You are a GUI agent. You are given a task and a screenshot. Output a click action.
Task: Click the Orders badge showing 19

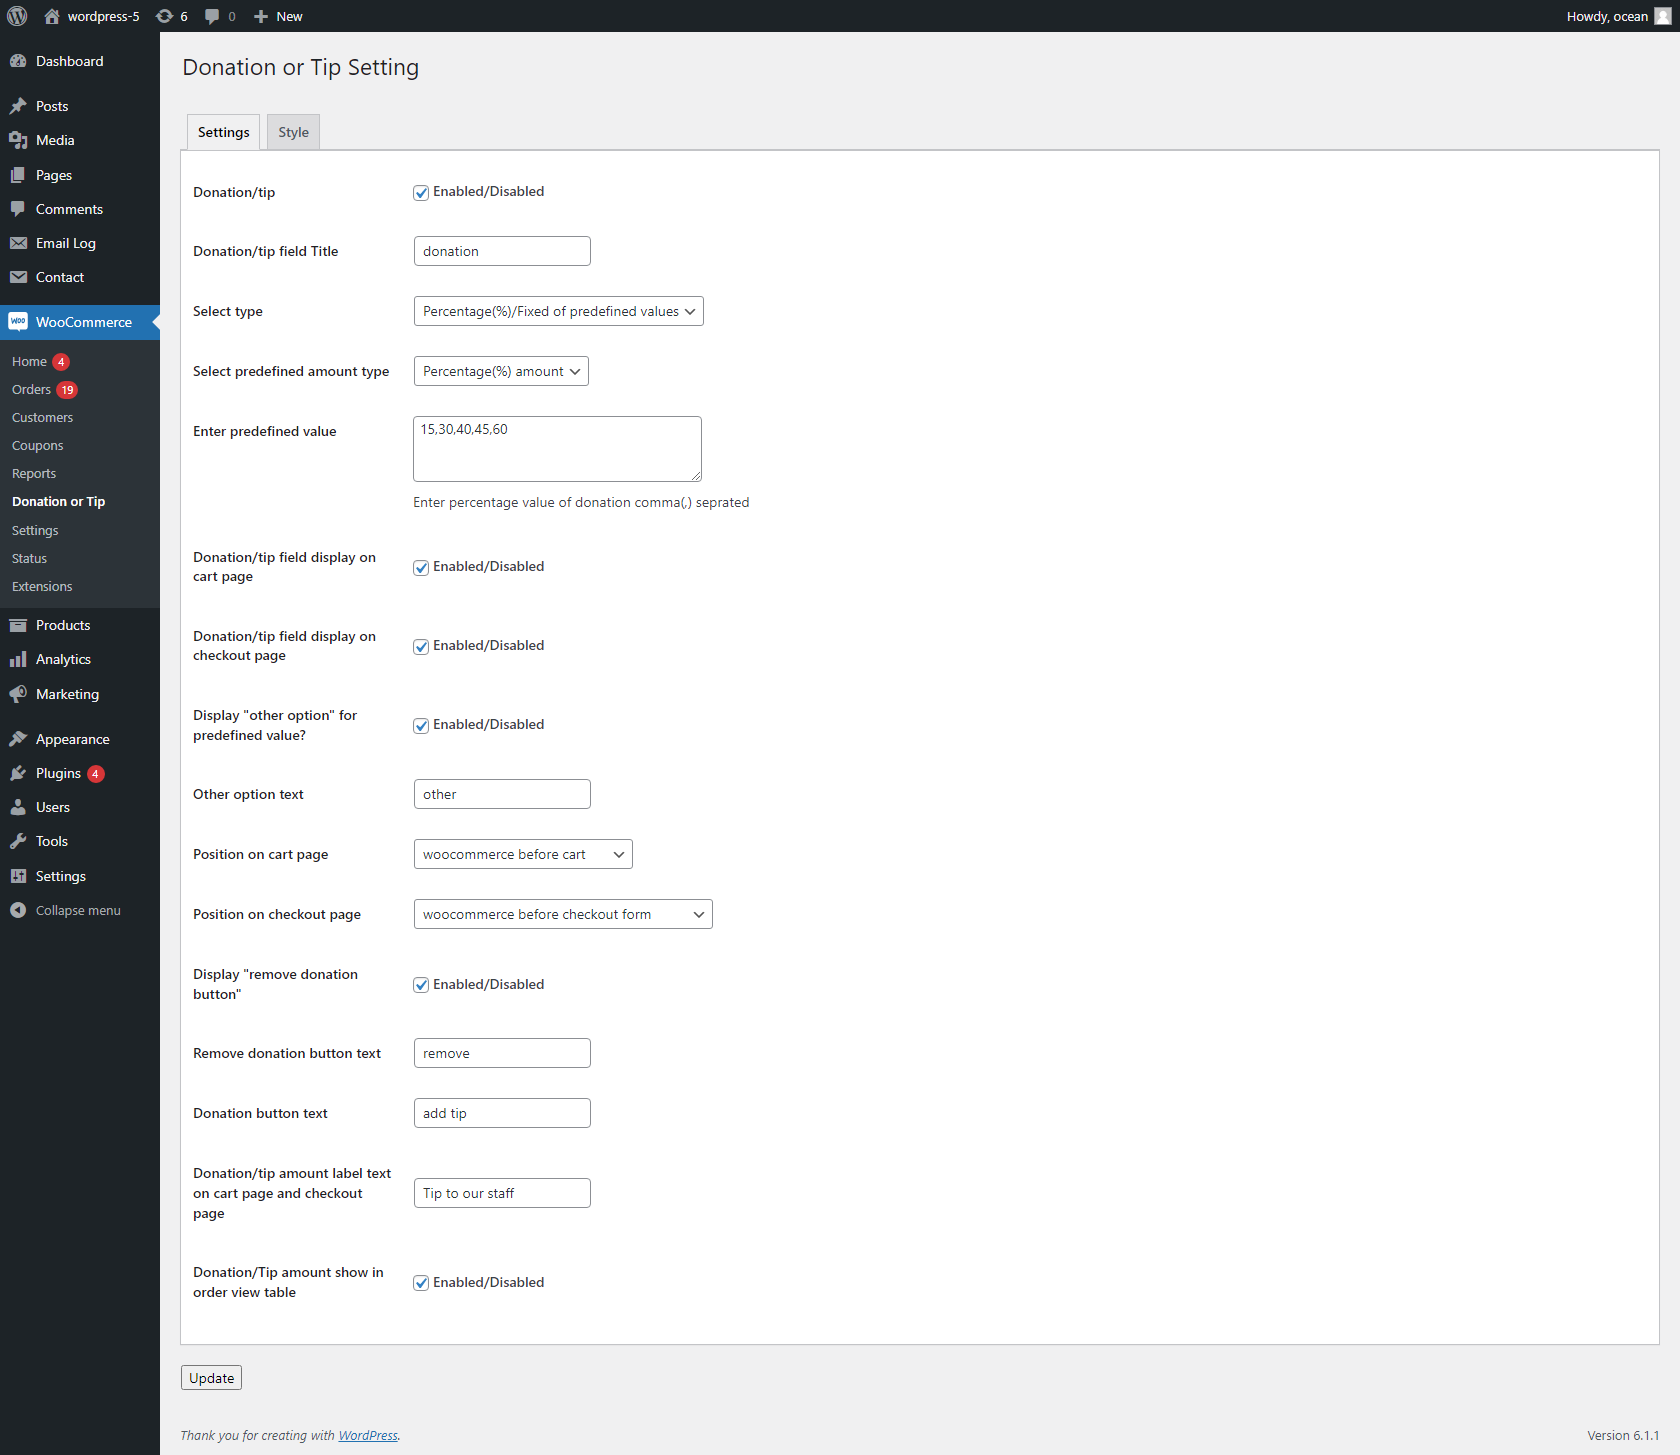(66, 389)
